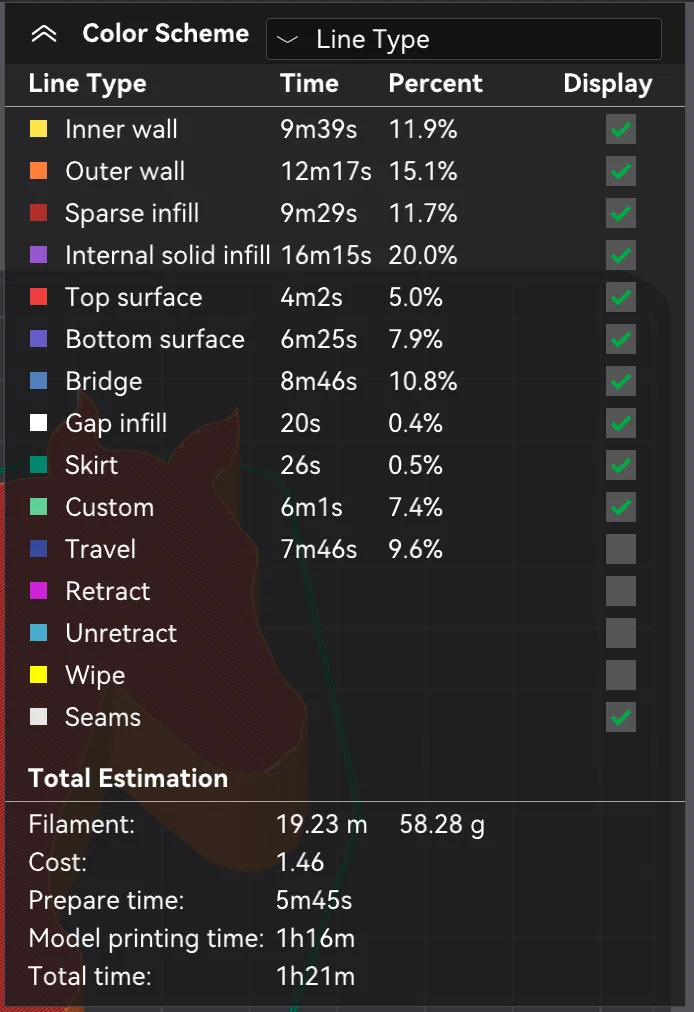This screenshot has height=1012, width=694.
Task: Select the Bottom surface row label
Action: coord(154,339)
